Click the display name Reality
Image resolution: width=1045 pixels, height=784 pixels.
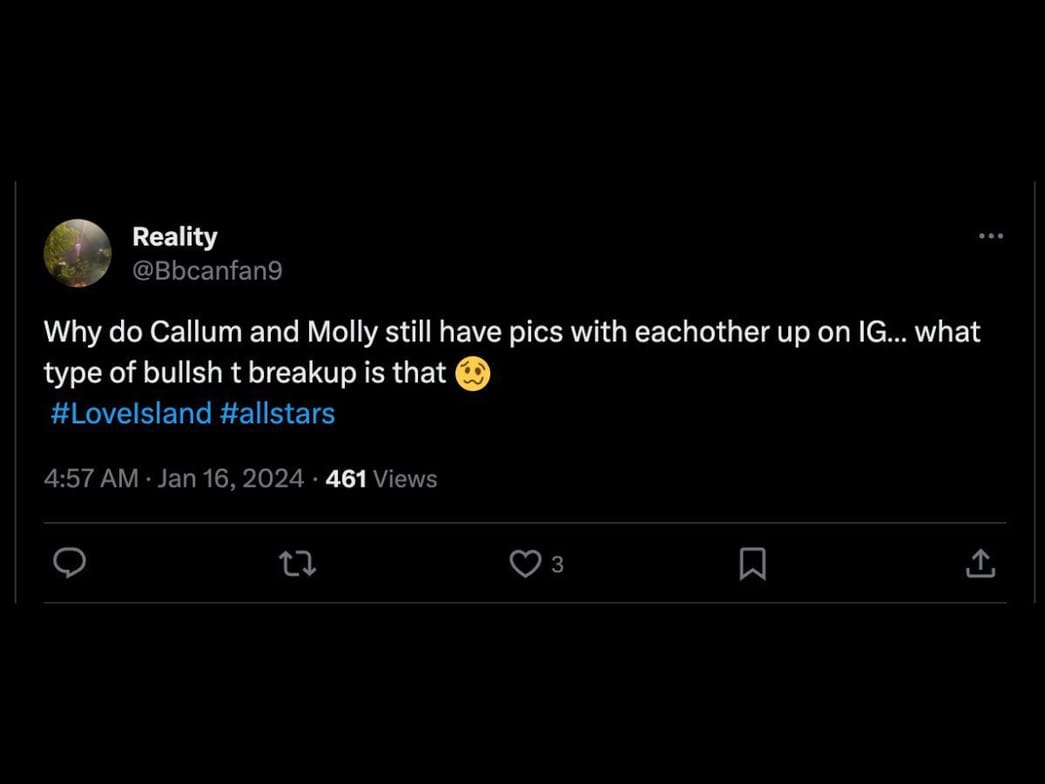pyautogui.click(x=174, y=237)
